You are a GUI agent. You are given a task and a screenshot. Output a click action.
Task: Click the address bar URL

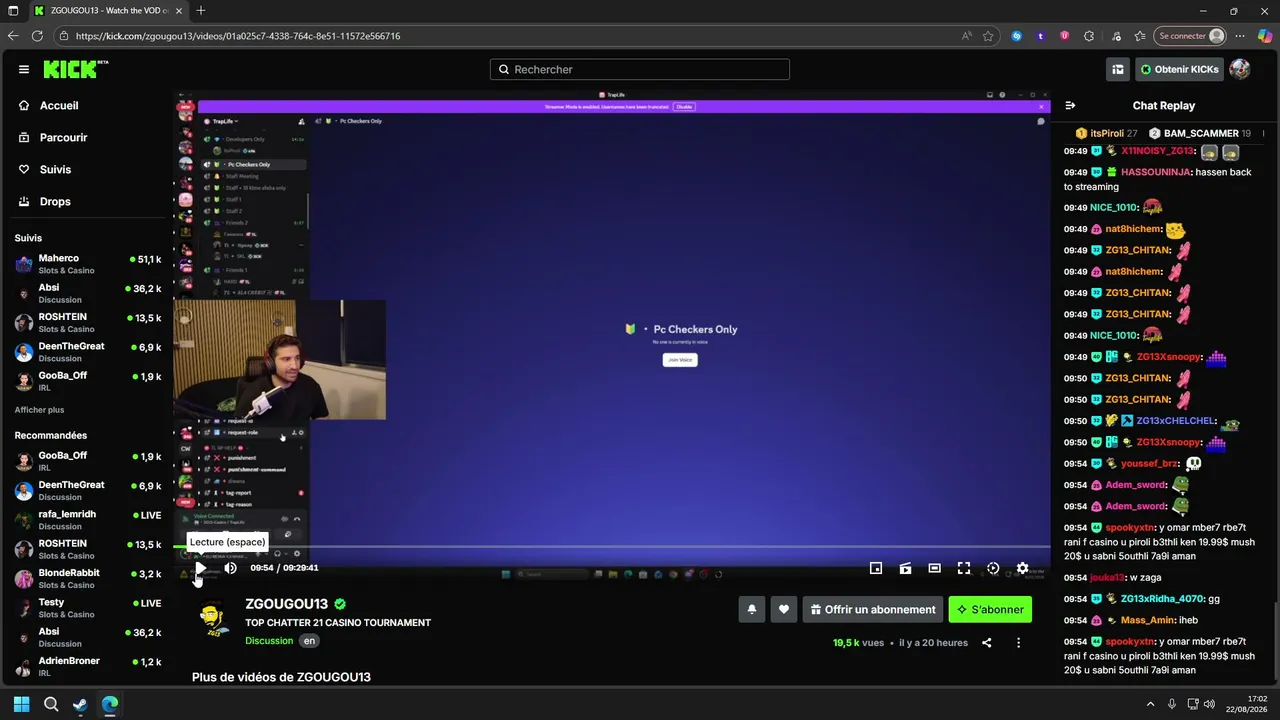[x=238, y=36]
